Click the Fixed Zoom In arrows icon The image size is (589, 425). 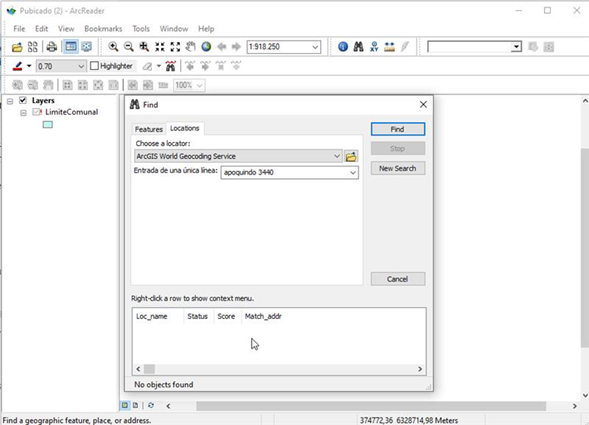160,47
